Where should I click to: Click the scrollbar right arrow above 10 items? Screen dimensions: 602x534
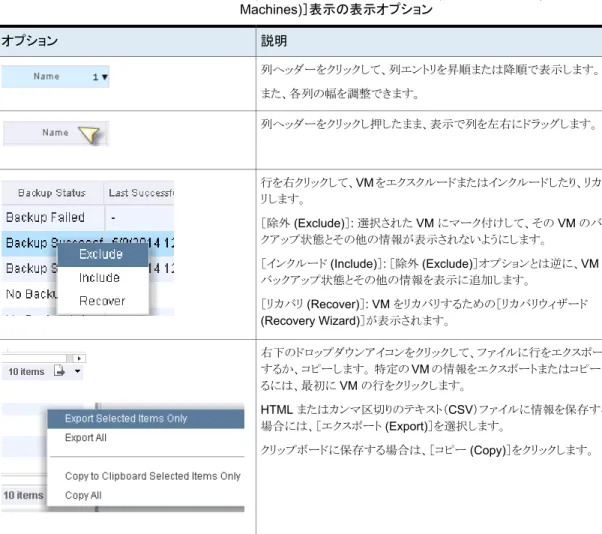click(x=79, y=359)
